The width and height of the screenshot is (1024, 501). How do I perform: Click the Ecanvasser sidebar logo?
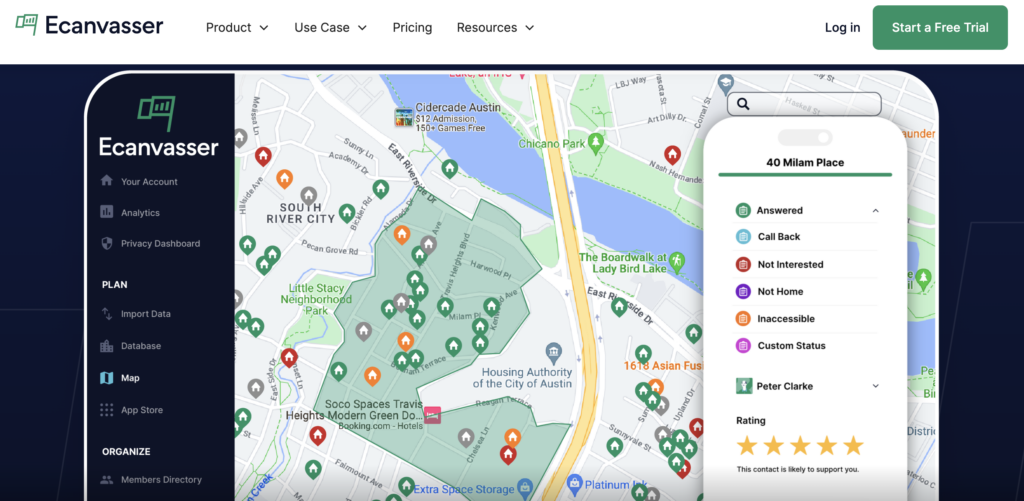(158, 127)
